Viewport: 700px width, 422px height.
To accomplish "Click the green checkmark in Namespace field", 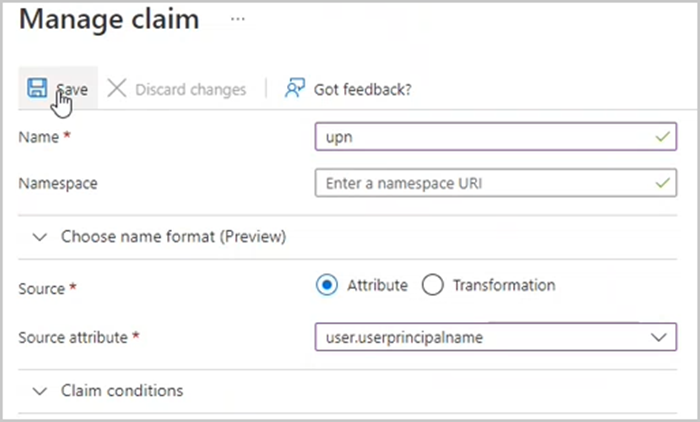I will [658, 183].
